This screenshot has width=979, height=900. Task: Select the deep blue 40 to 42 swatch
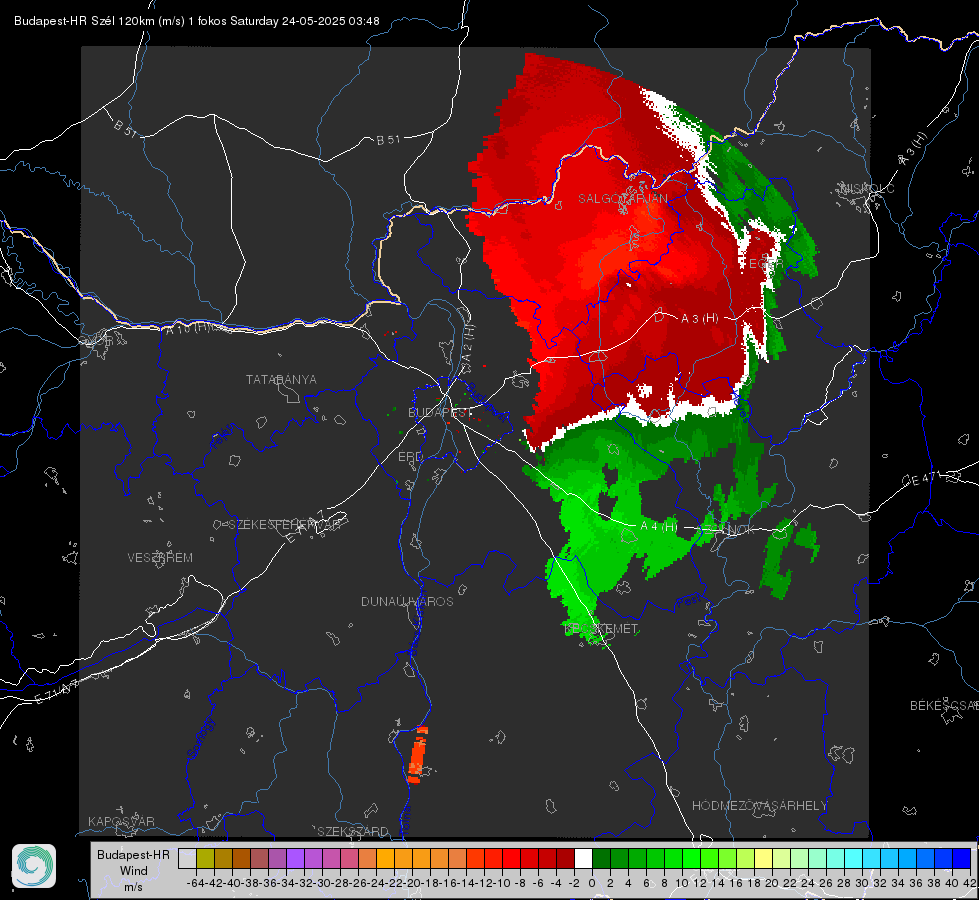(961, 858)
